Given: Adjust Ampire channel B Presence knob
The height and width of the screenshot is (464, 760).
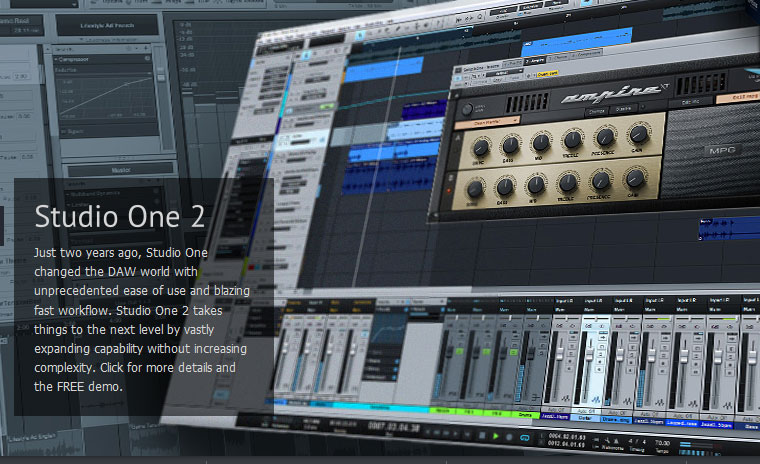Looking at the screenshot, I should coord(600,180).
